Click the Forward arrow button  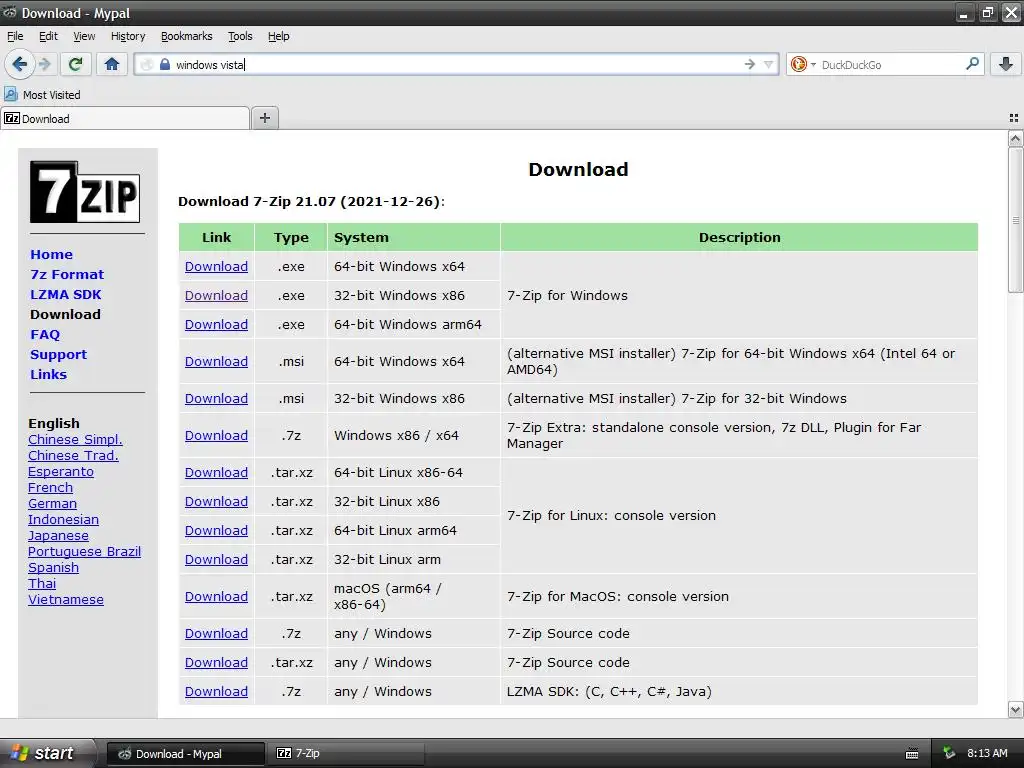coord(45,64)
